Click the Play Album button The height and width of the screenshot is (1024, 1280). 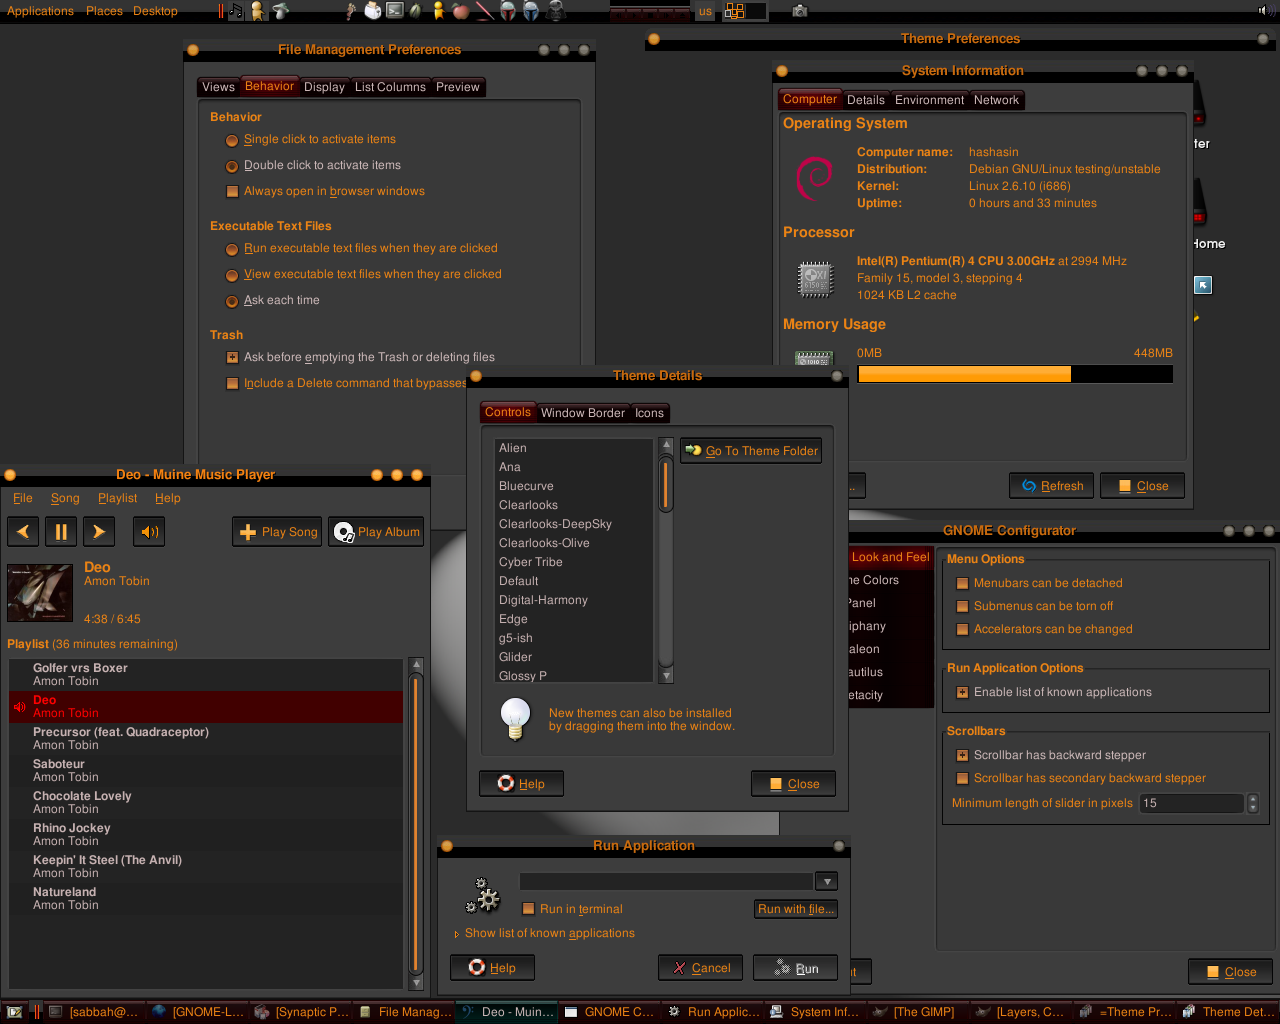376,532
